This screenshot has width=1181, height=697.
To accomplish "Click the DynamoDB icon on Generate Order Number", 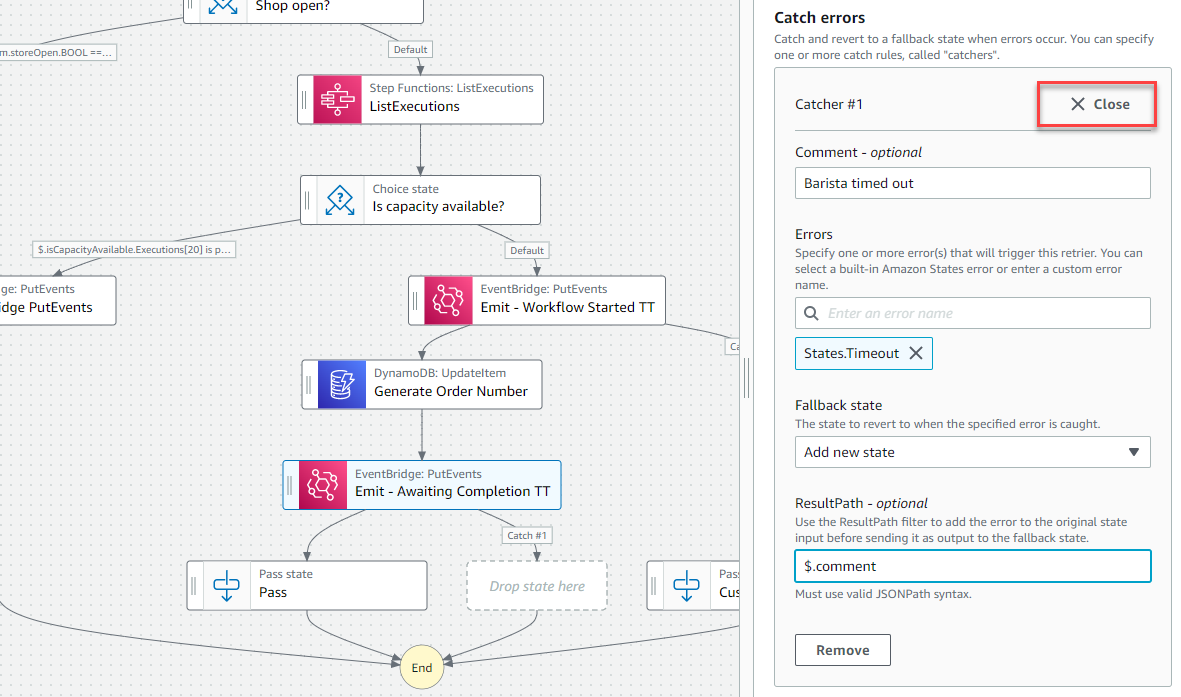I will (x=342, y=384).
